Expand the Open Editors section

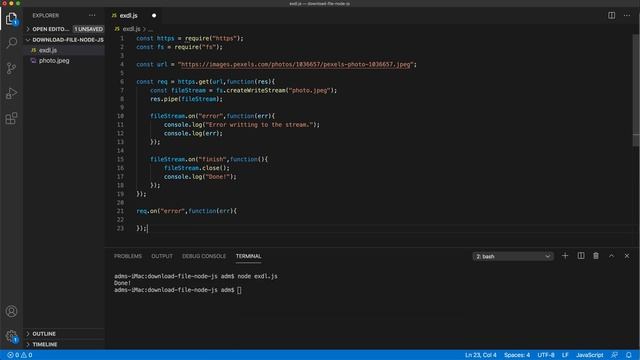pyautogui.click(x=51, y=29)
